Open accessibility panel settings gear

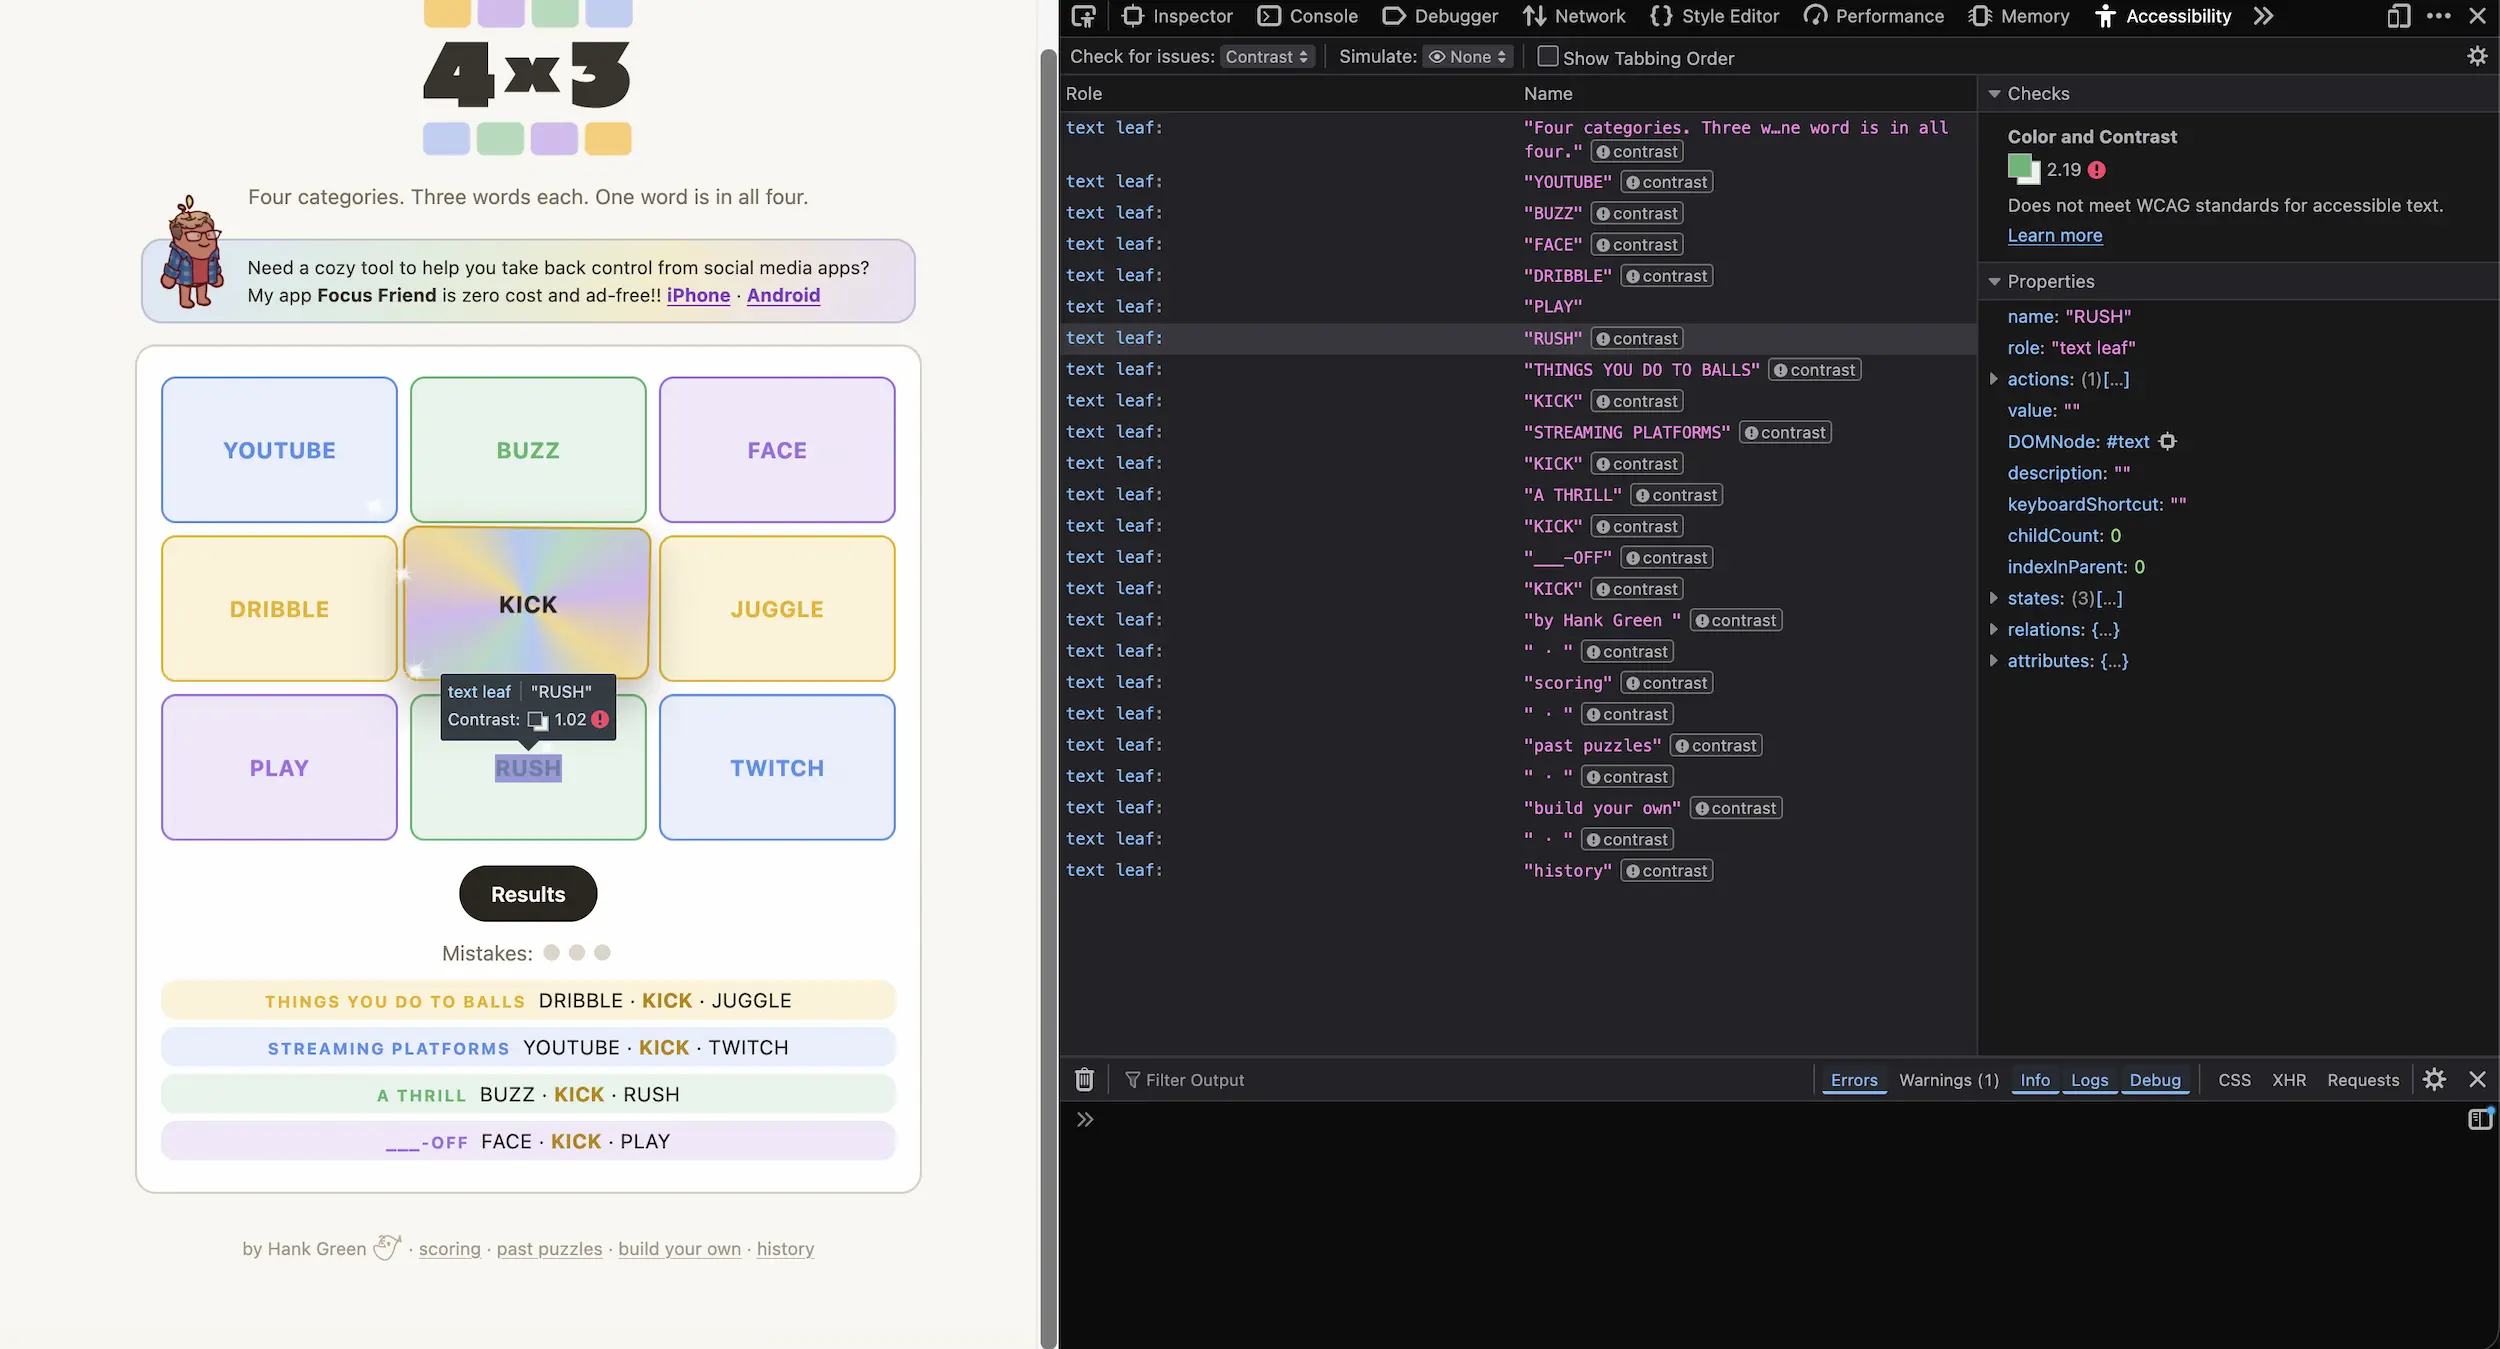coord(2477,57)
